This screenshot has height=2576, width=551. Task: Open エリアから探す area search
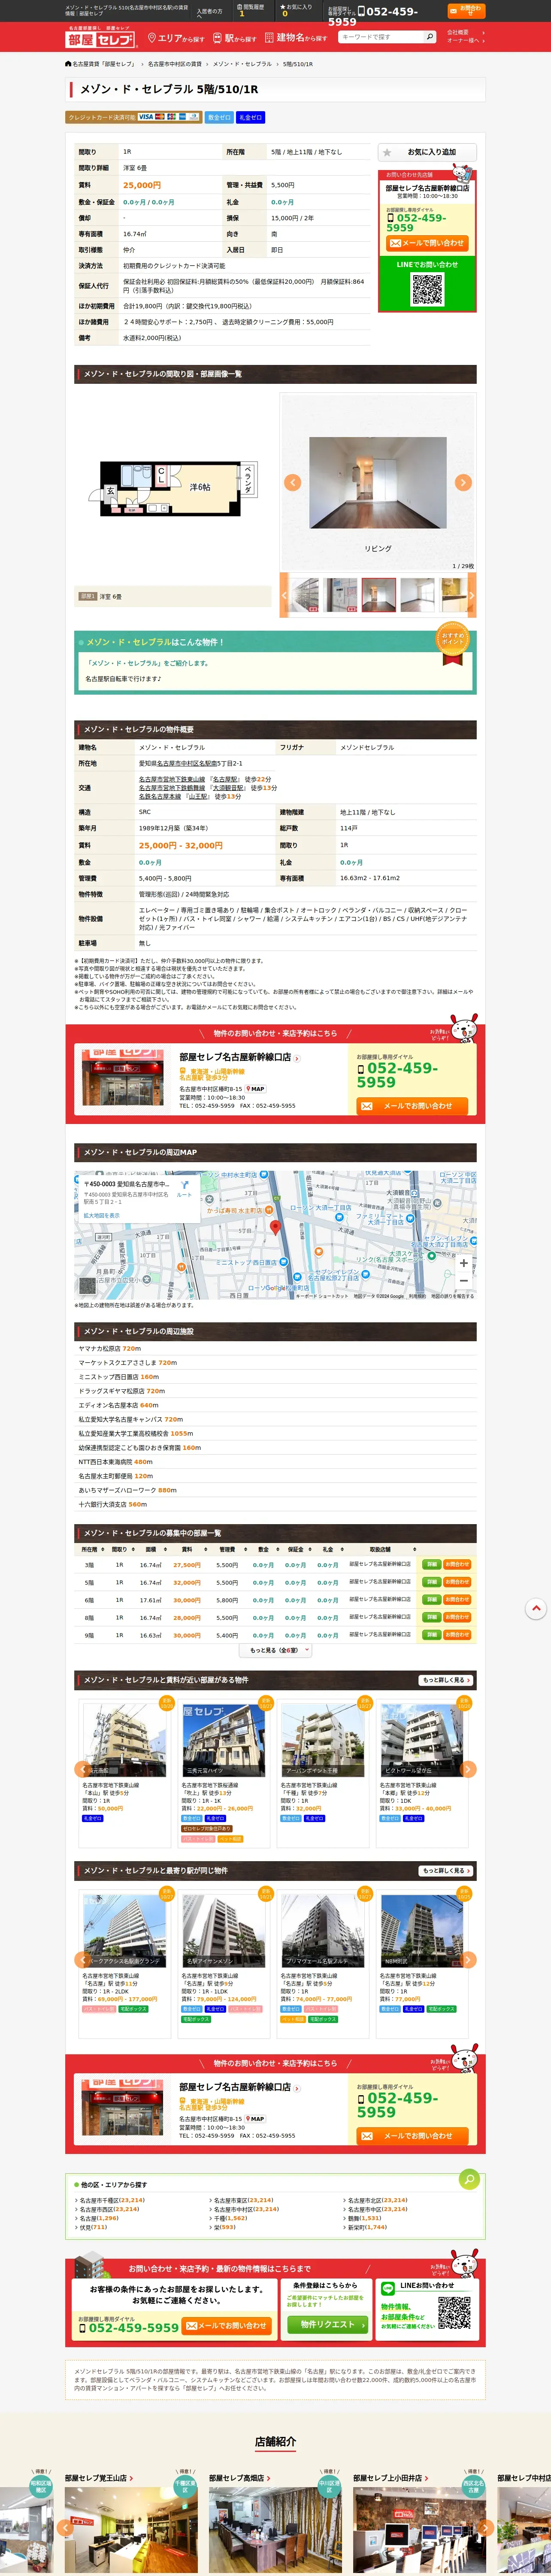176,38
